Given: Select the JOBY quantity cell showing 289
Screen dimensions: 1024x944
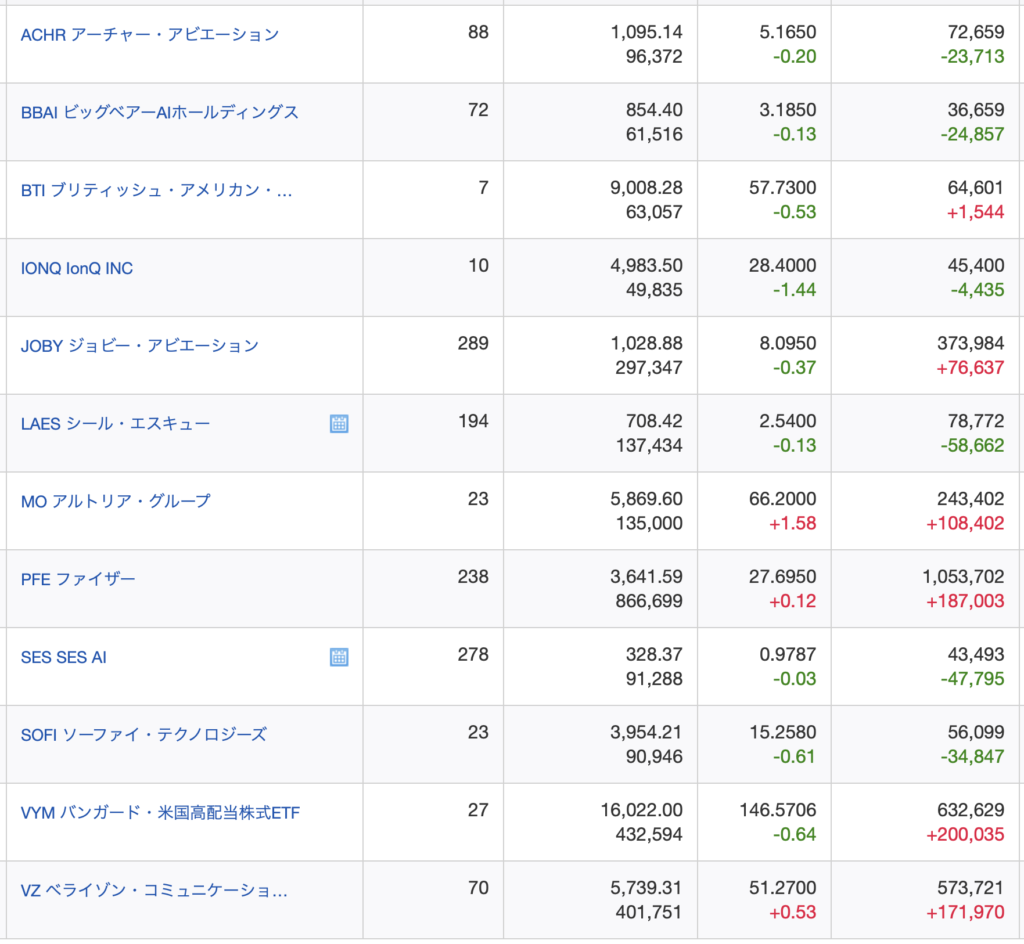Looking at the screenshot, I should tap(472, 344).
